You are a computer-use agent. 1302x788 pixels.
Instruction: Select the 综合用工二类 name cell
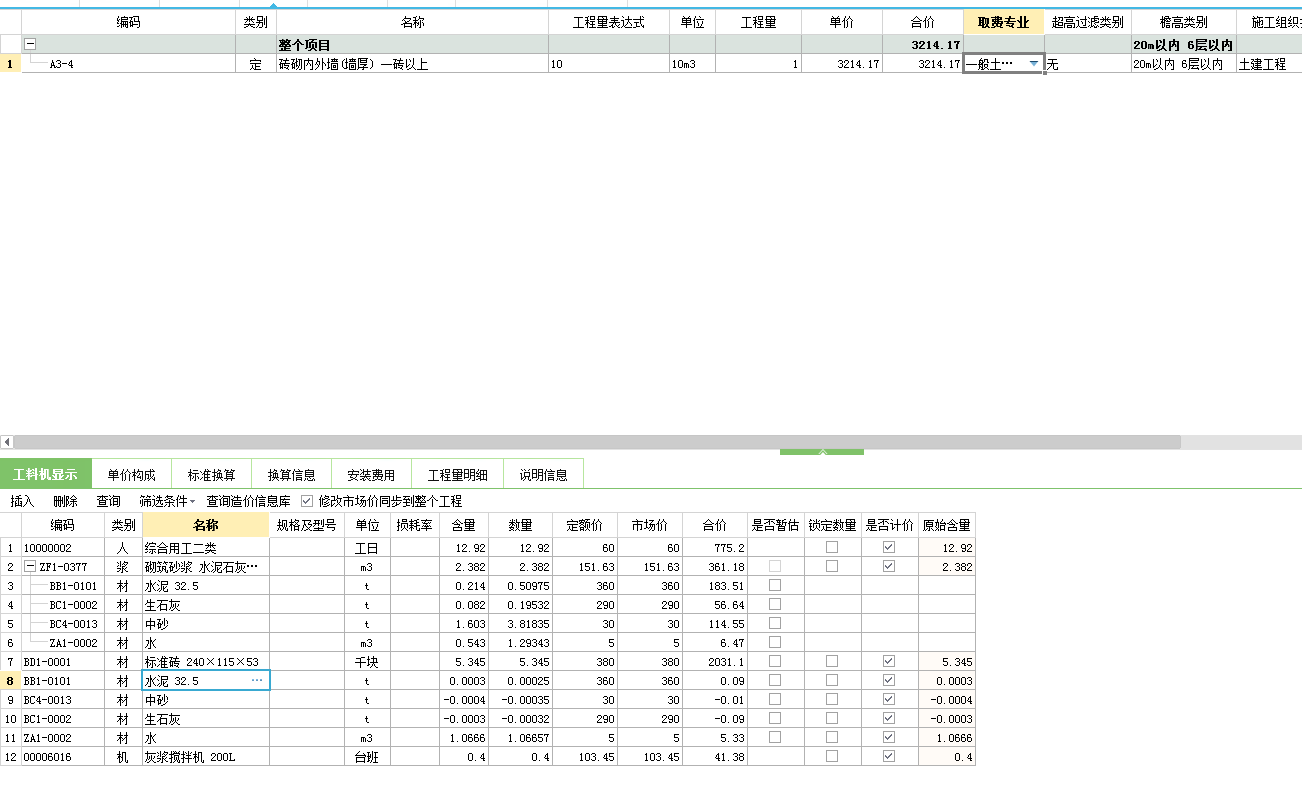pyautogui.click(x=206, y=548)
